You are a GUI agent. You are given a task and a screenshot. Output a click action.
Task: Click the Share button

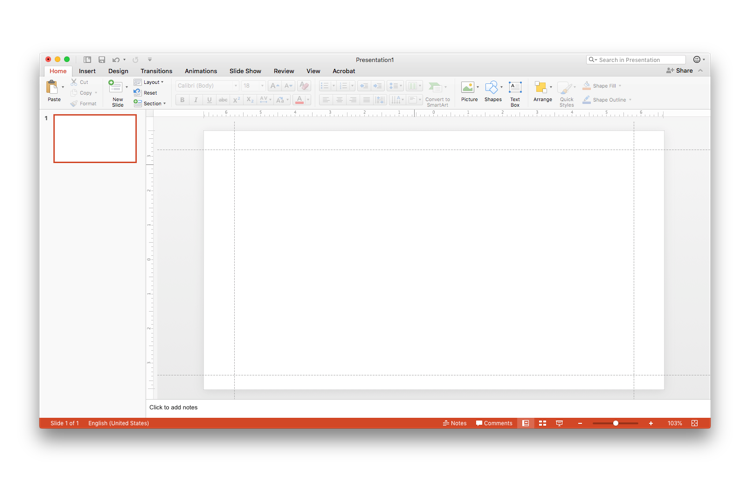[680, 71]
